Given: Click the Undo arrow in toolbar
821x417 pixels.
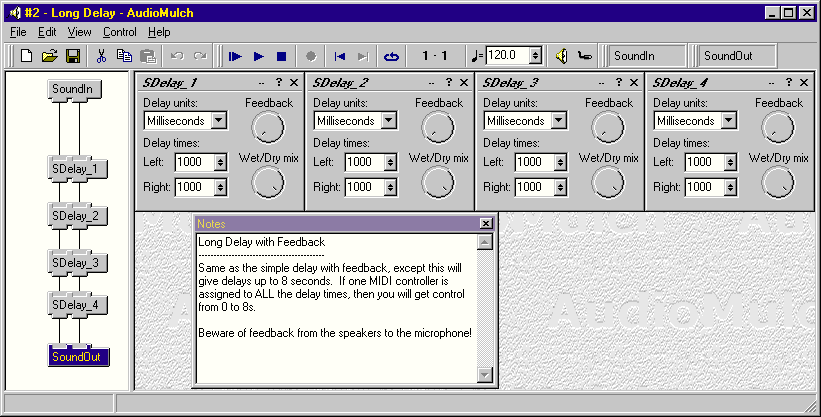Looking at the screenshot, I should pos(177,56).
